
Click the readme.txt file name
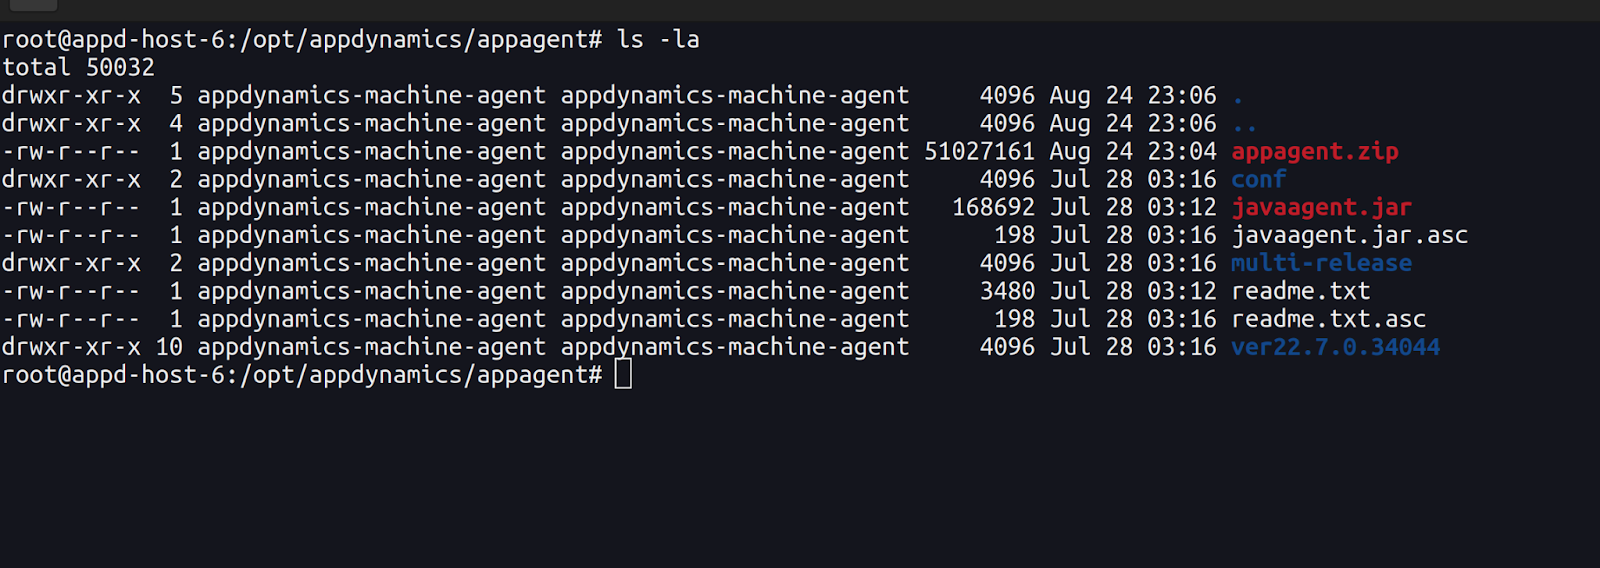(1300, 292)
